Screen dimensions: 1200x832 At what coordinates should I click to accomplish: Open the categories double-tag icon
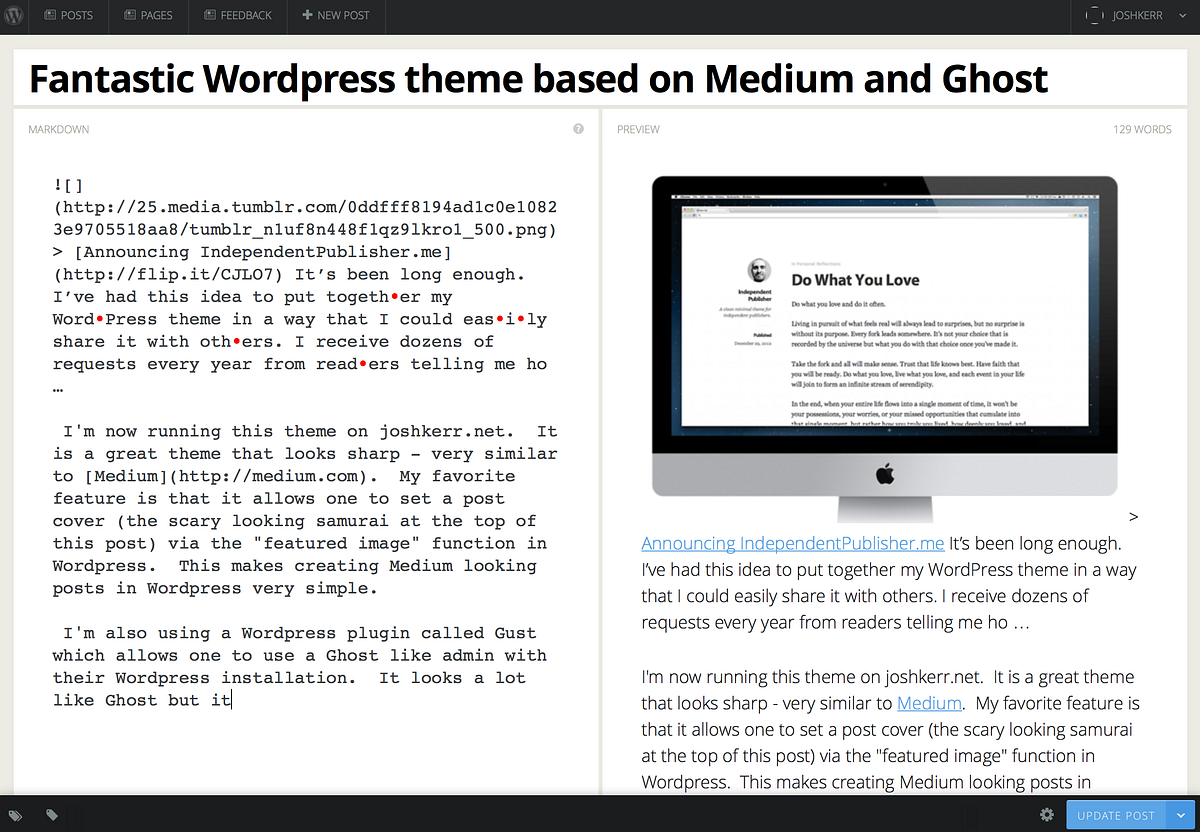coord(16,815)
